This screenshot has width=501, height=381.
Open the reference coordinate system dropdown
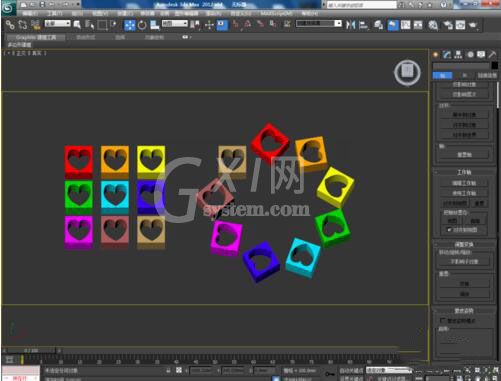coord(175,23)
